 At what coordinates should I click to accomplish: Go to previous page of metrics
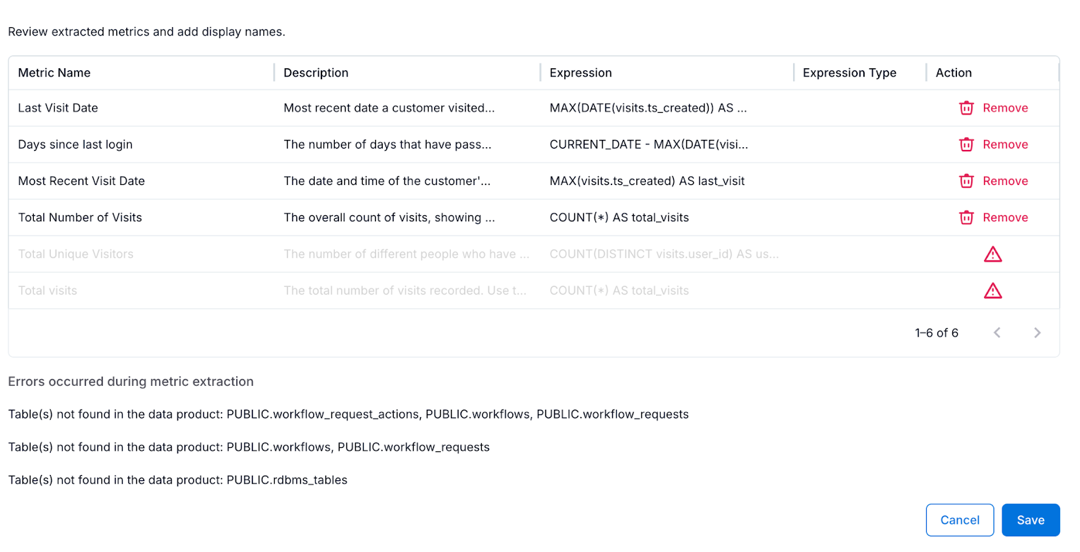(x=997, y=333)
